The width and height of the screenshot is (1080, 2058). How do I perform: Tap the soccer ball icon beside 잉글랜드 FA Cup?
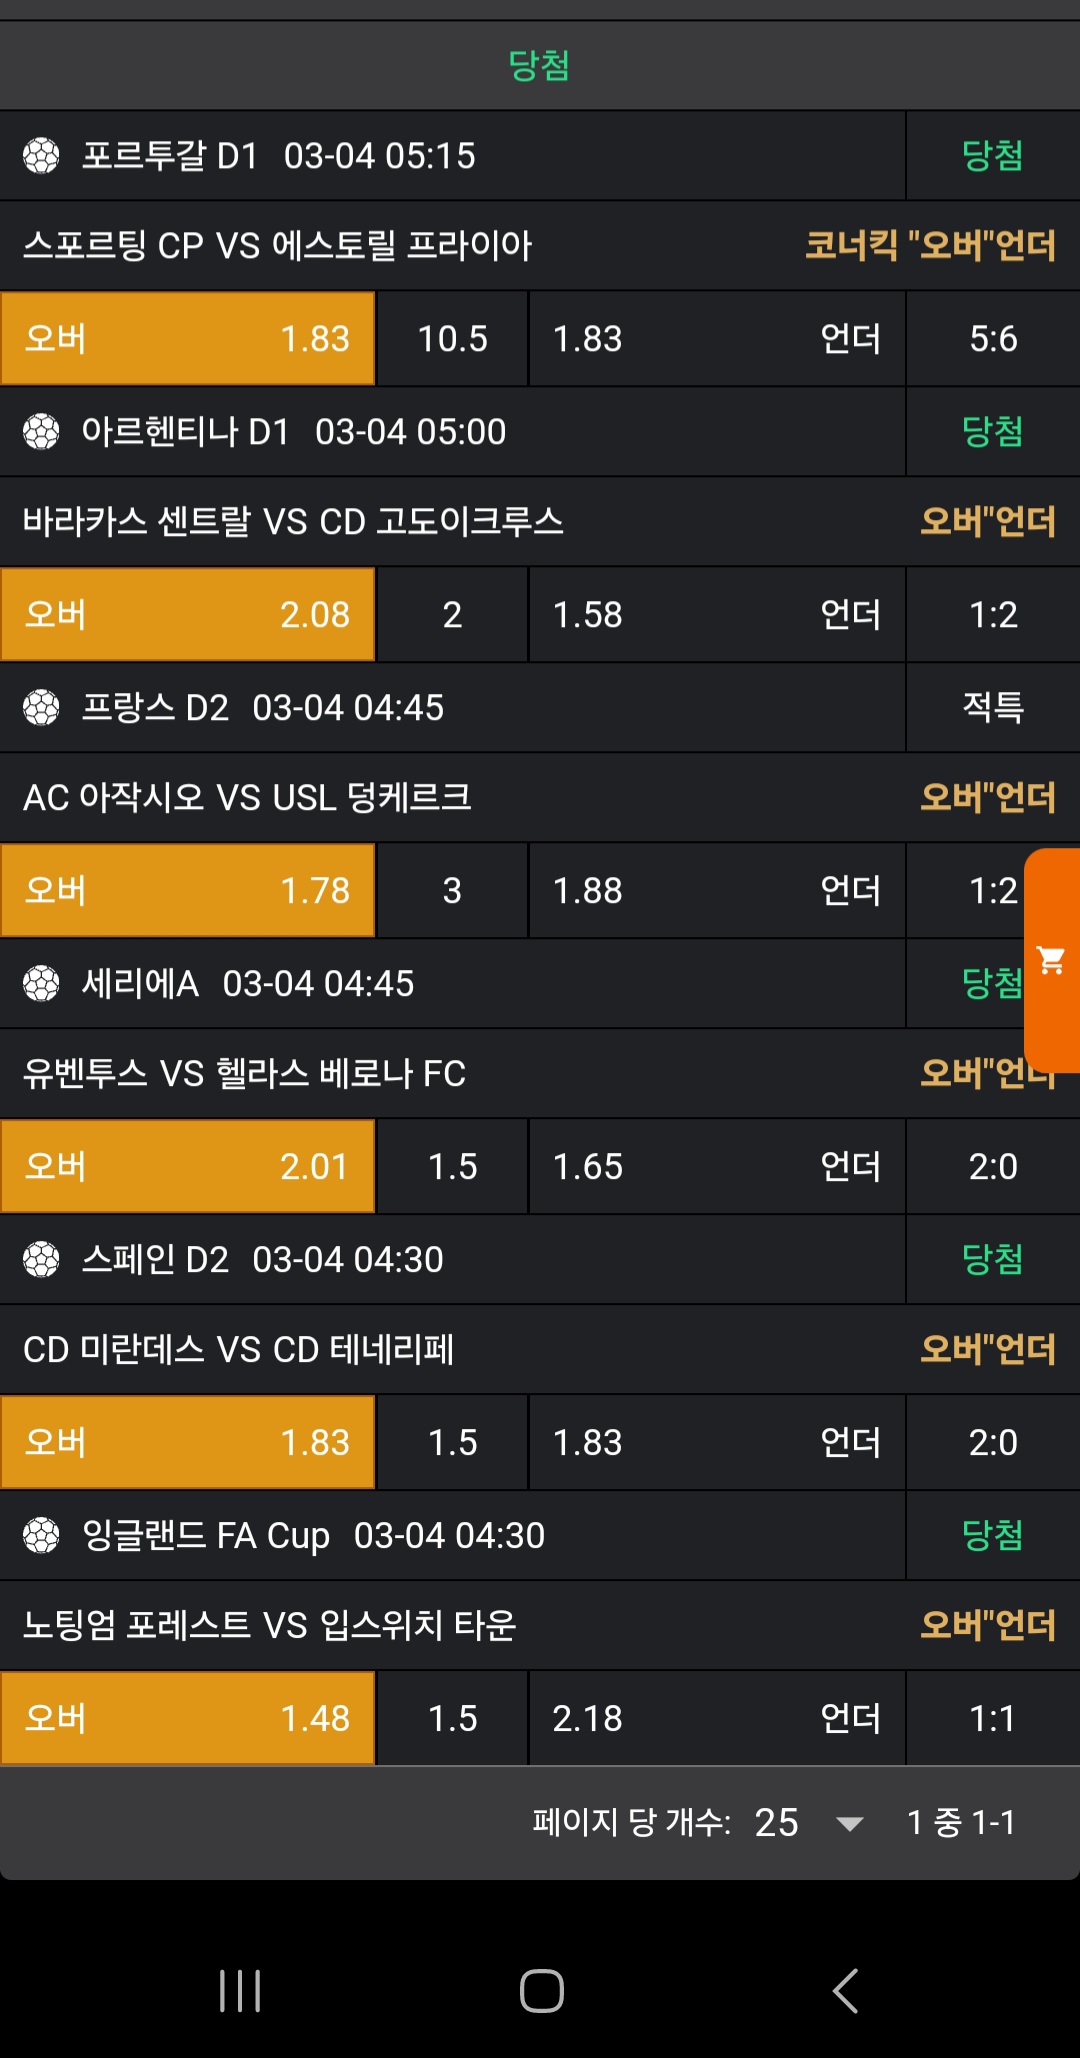41,1536
